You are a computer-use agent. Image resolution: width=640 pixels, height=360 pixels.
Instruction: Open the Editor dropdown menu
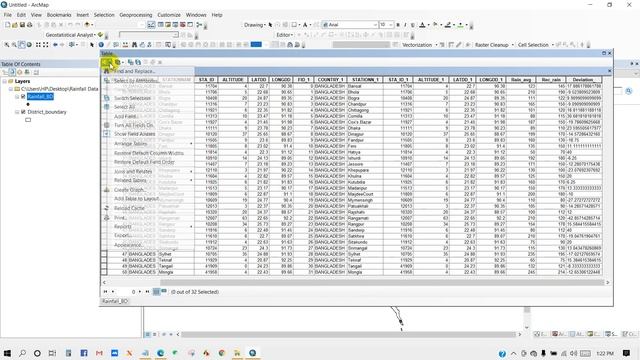pyautogui.click(x=284, y=35)
